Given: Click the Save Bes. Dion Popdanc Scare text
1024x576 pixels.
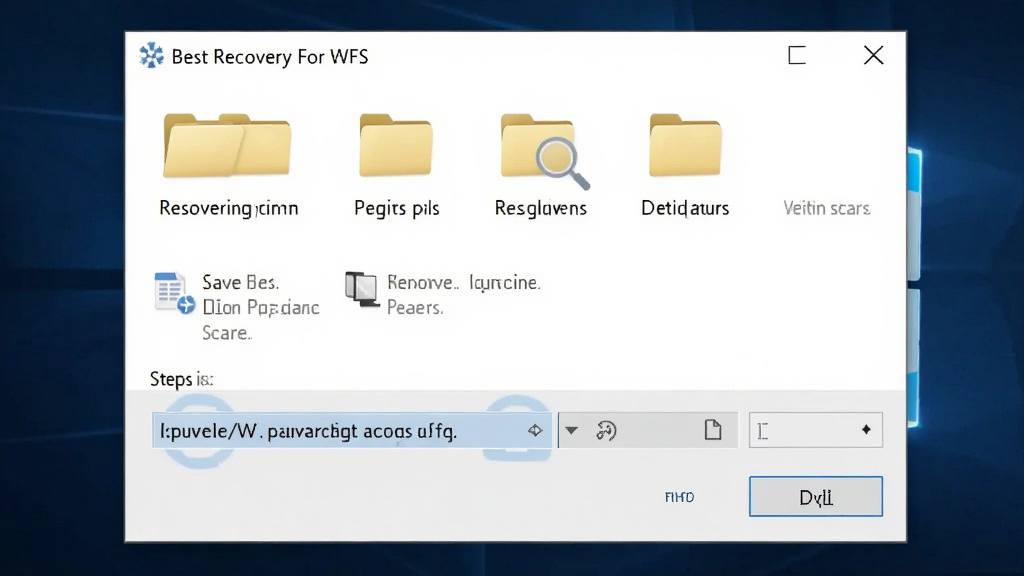Looking at the screenshot, I should 261,308.
